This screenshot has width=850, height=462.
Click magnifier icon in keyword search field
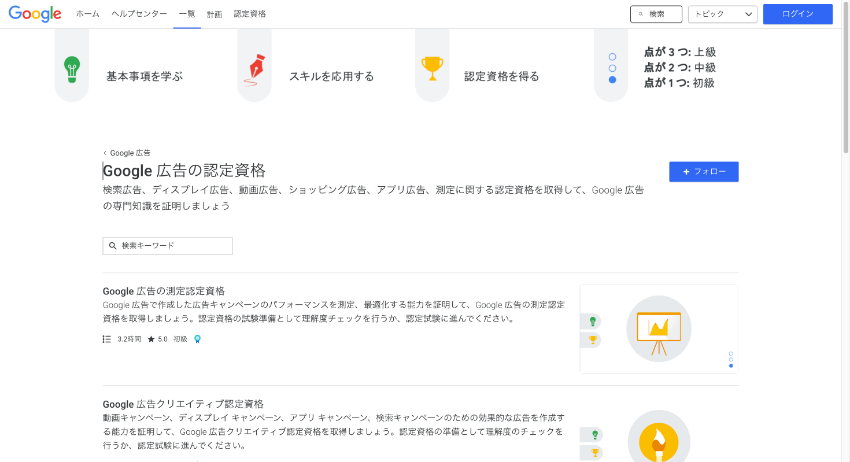[113, 246]
